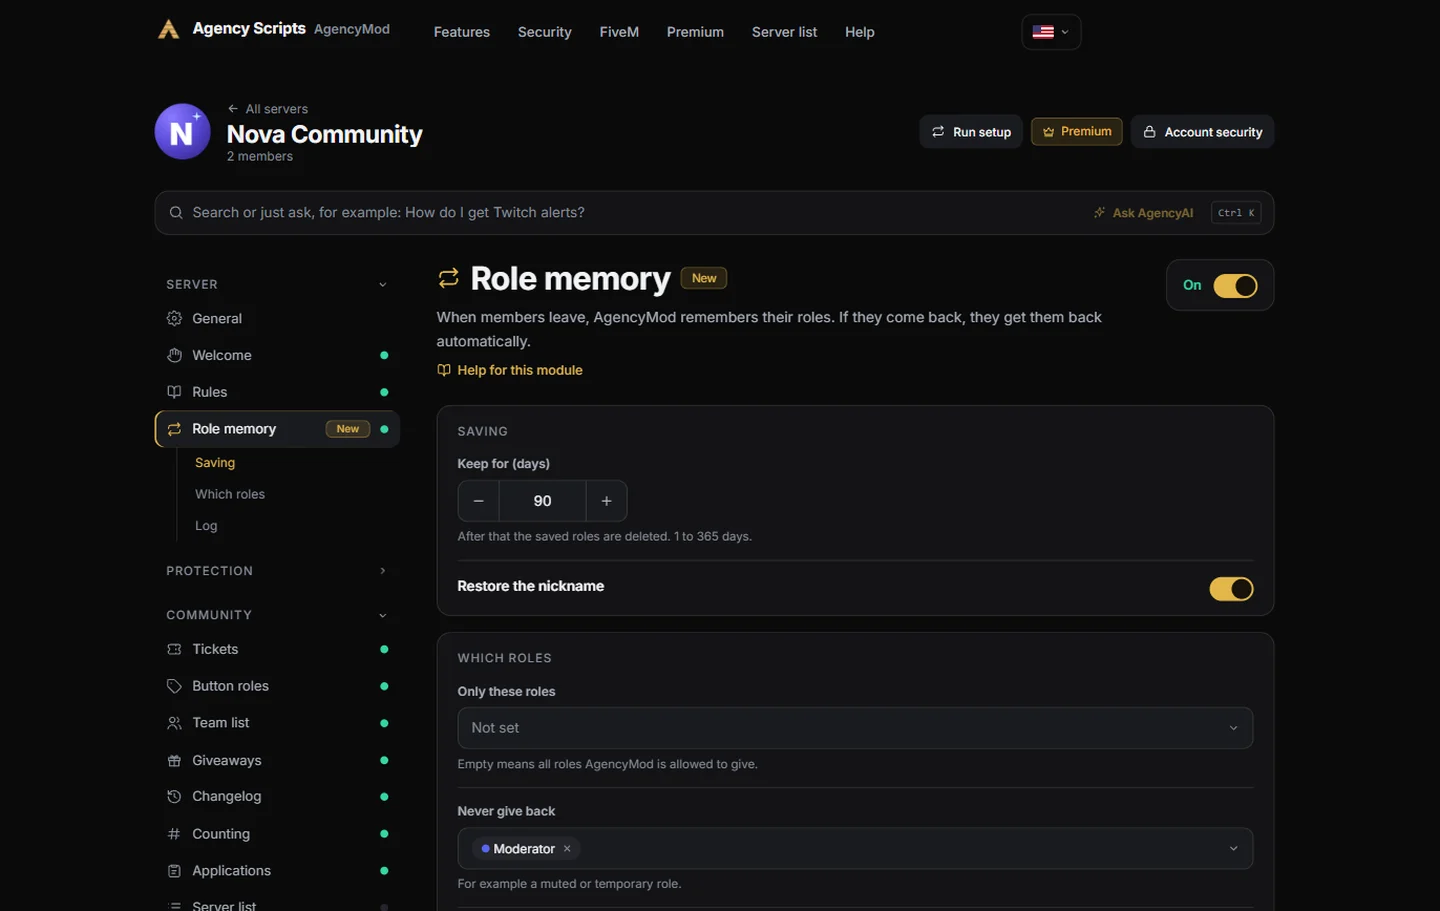1440x911 pixels.
Task: Open the language flag dropdown
Action: [1051, 32]
